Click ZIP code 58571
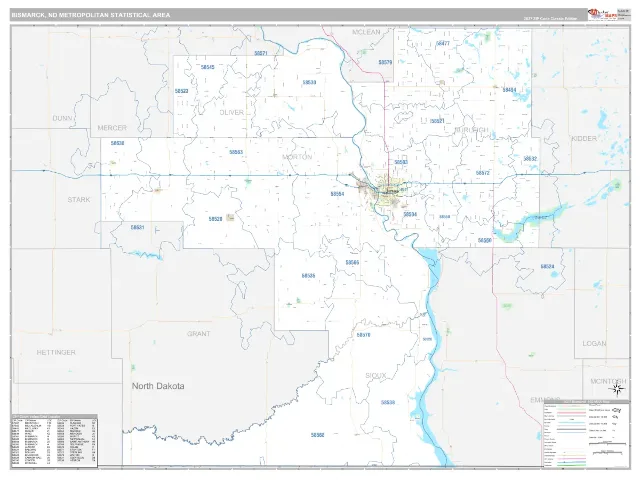 point(261,53)
